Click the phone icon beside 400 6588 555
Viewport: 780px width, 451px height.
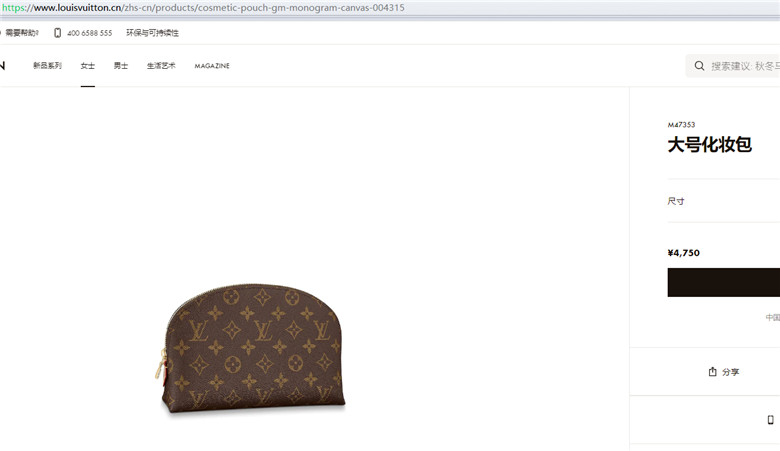coord(58,33)
